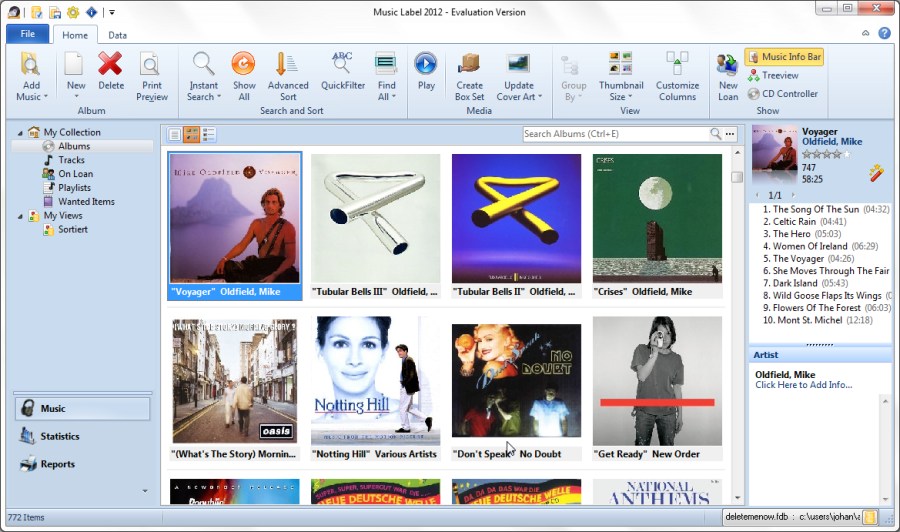Open Quick Access Toolbar customize dropdown
The width and height of the screenshot is (900, 532).
coord(112,12)
